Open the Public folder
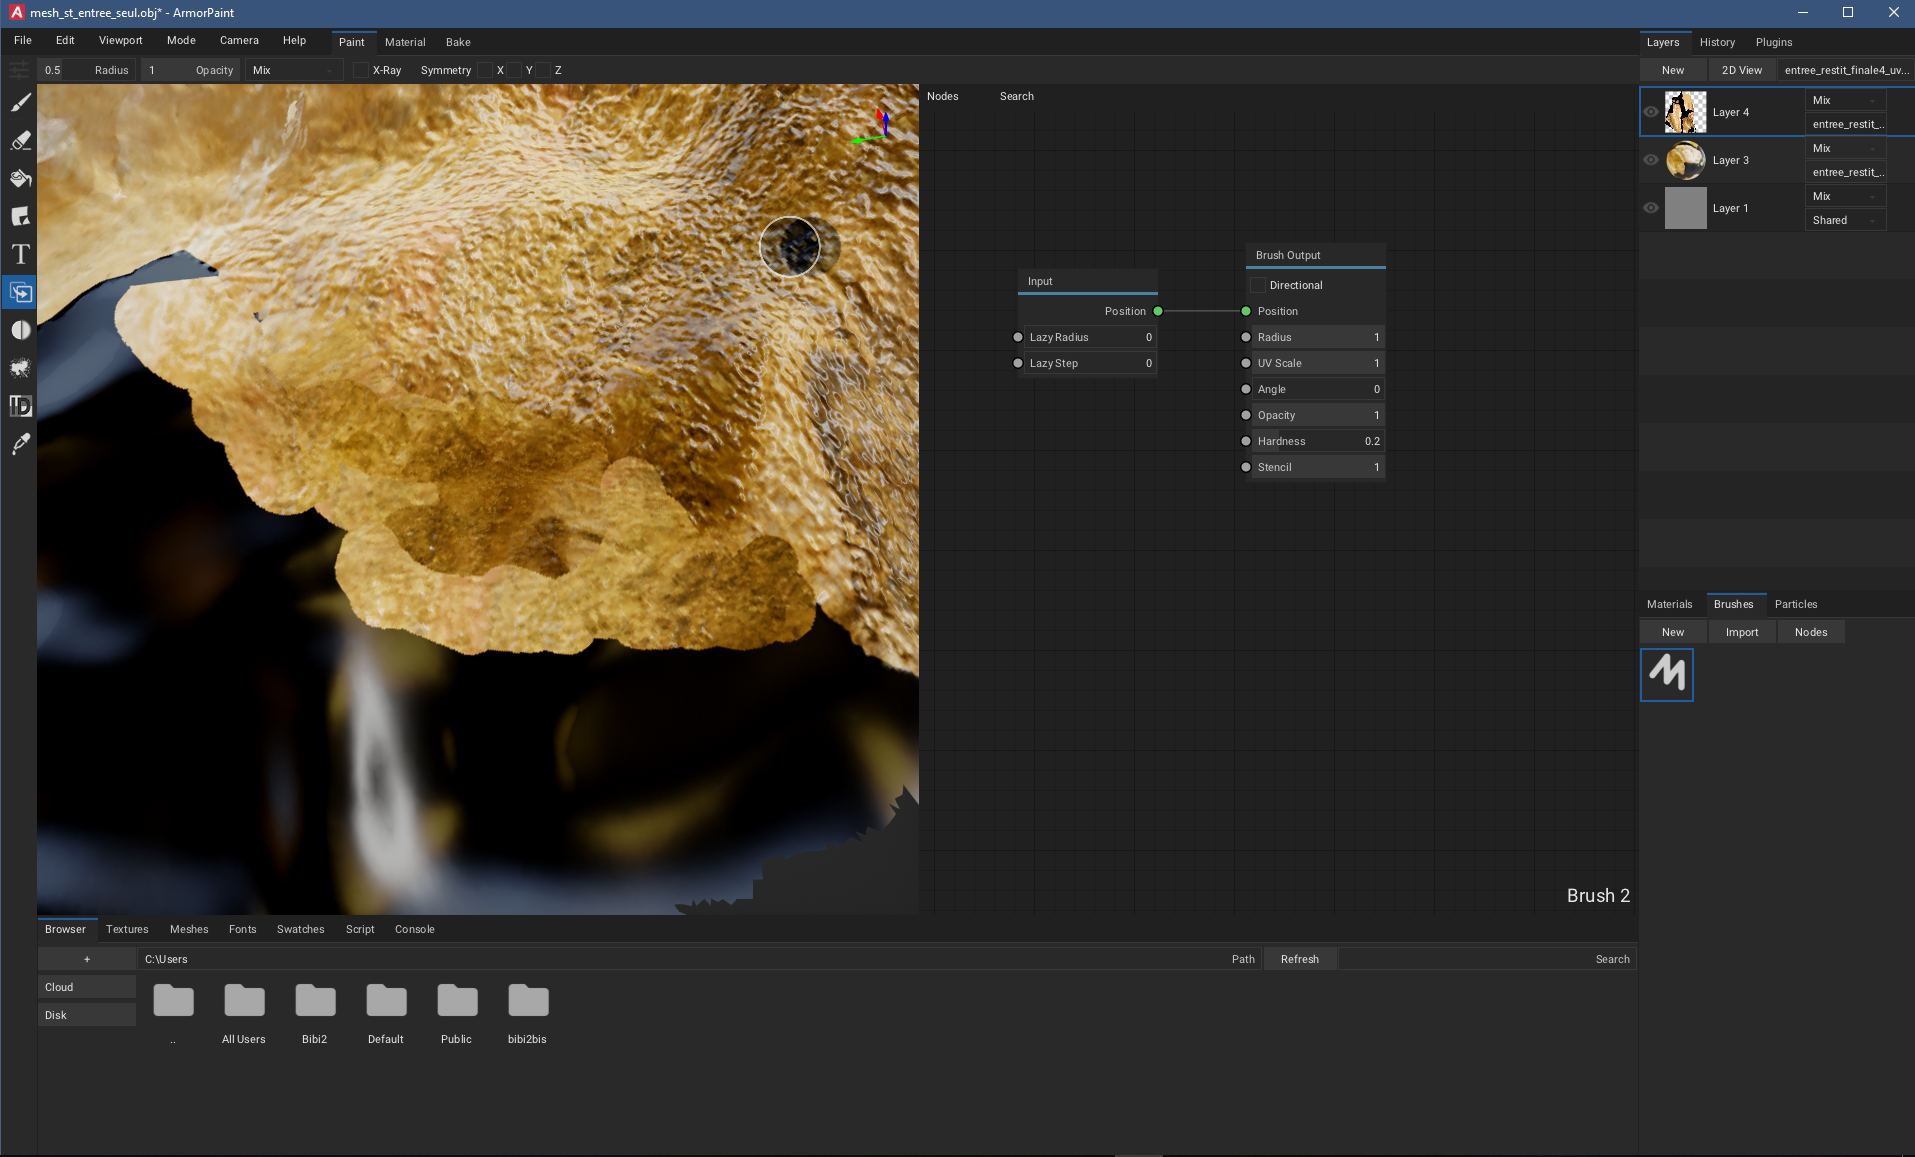The image size is (1915, 1157). [x=457, y=1013]
